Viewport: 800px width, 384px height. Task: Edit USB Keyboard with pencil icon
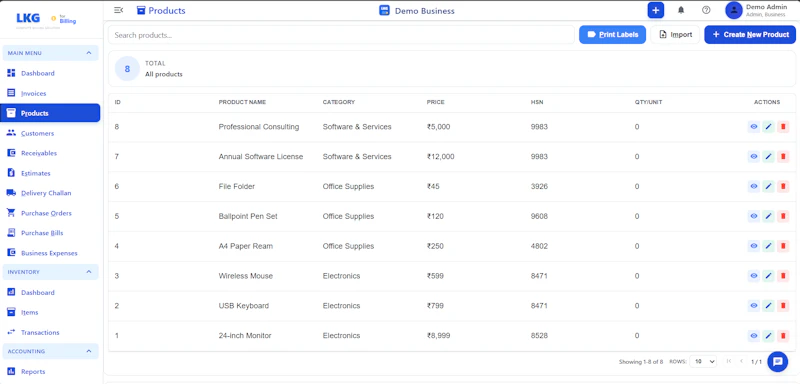point(768,305)
